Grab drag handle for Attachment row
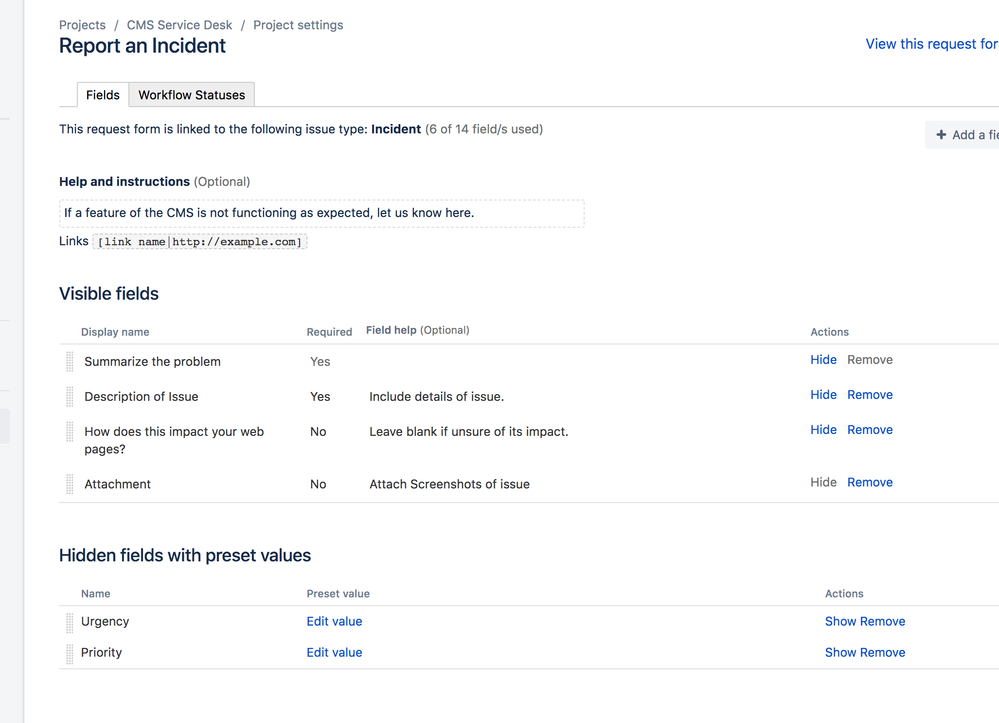The width and height of the screenshot is (999, 723). tap(70, 484)
